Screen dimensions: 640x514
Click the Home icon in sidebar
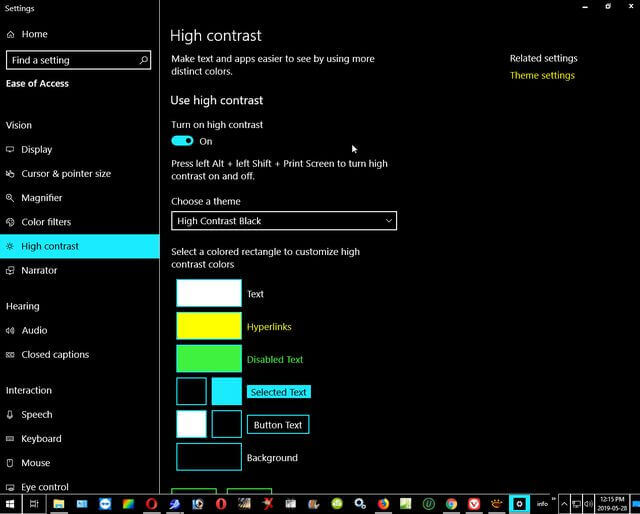[x=11, y=34]
